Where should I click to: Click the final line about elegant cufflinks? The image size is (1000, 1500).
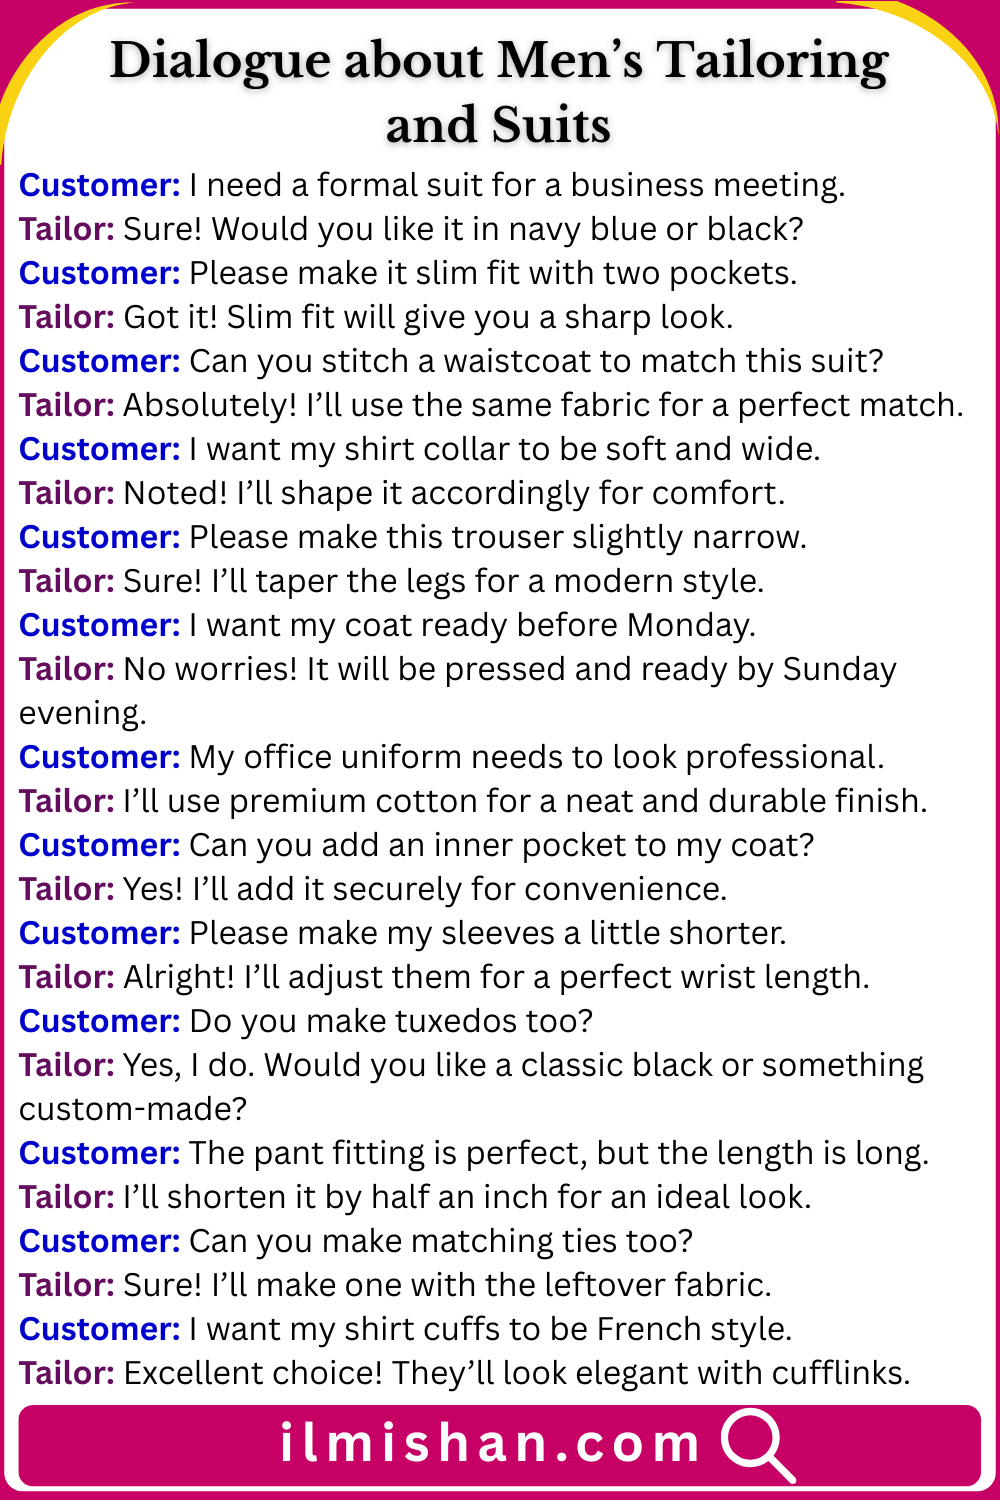pyautogui.click(x=516, y=1373)
